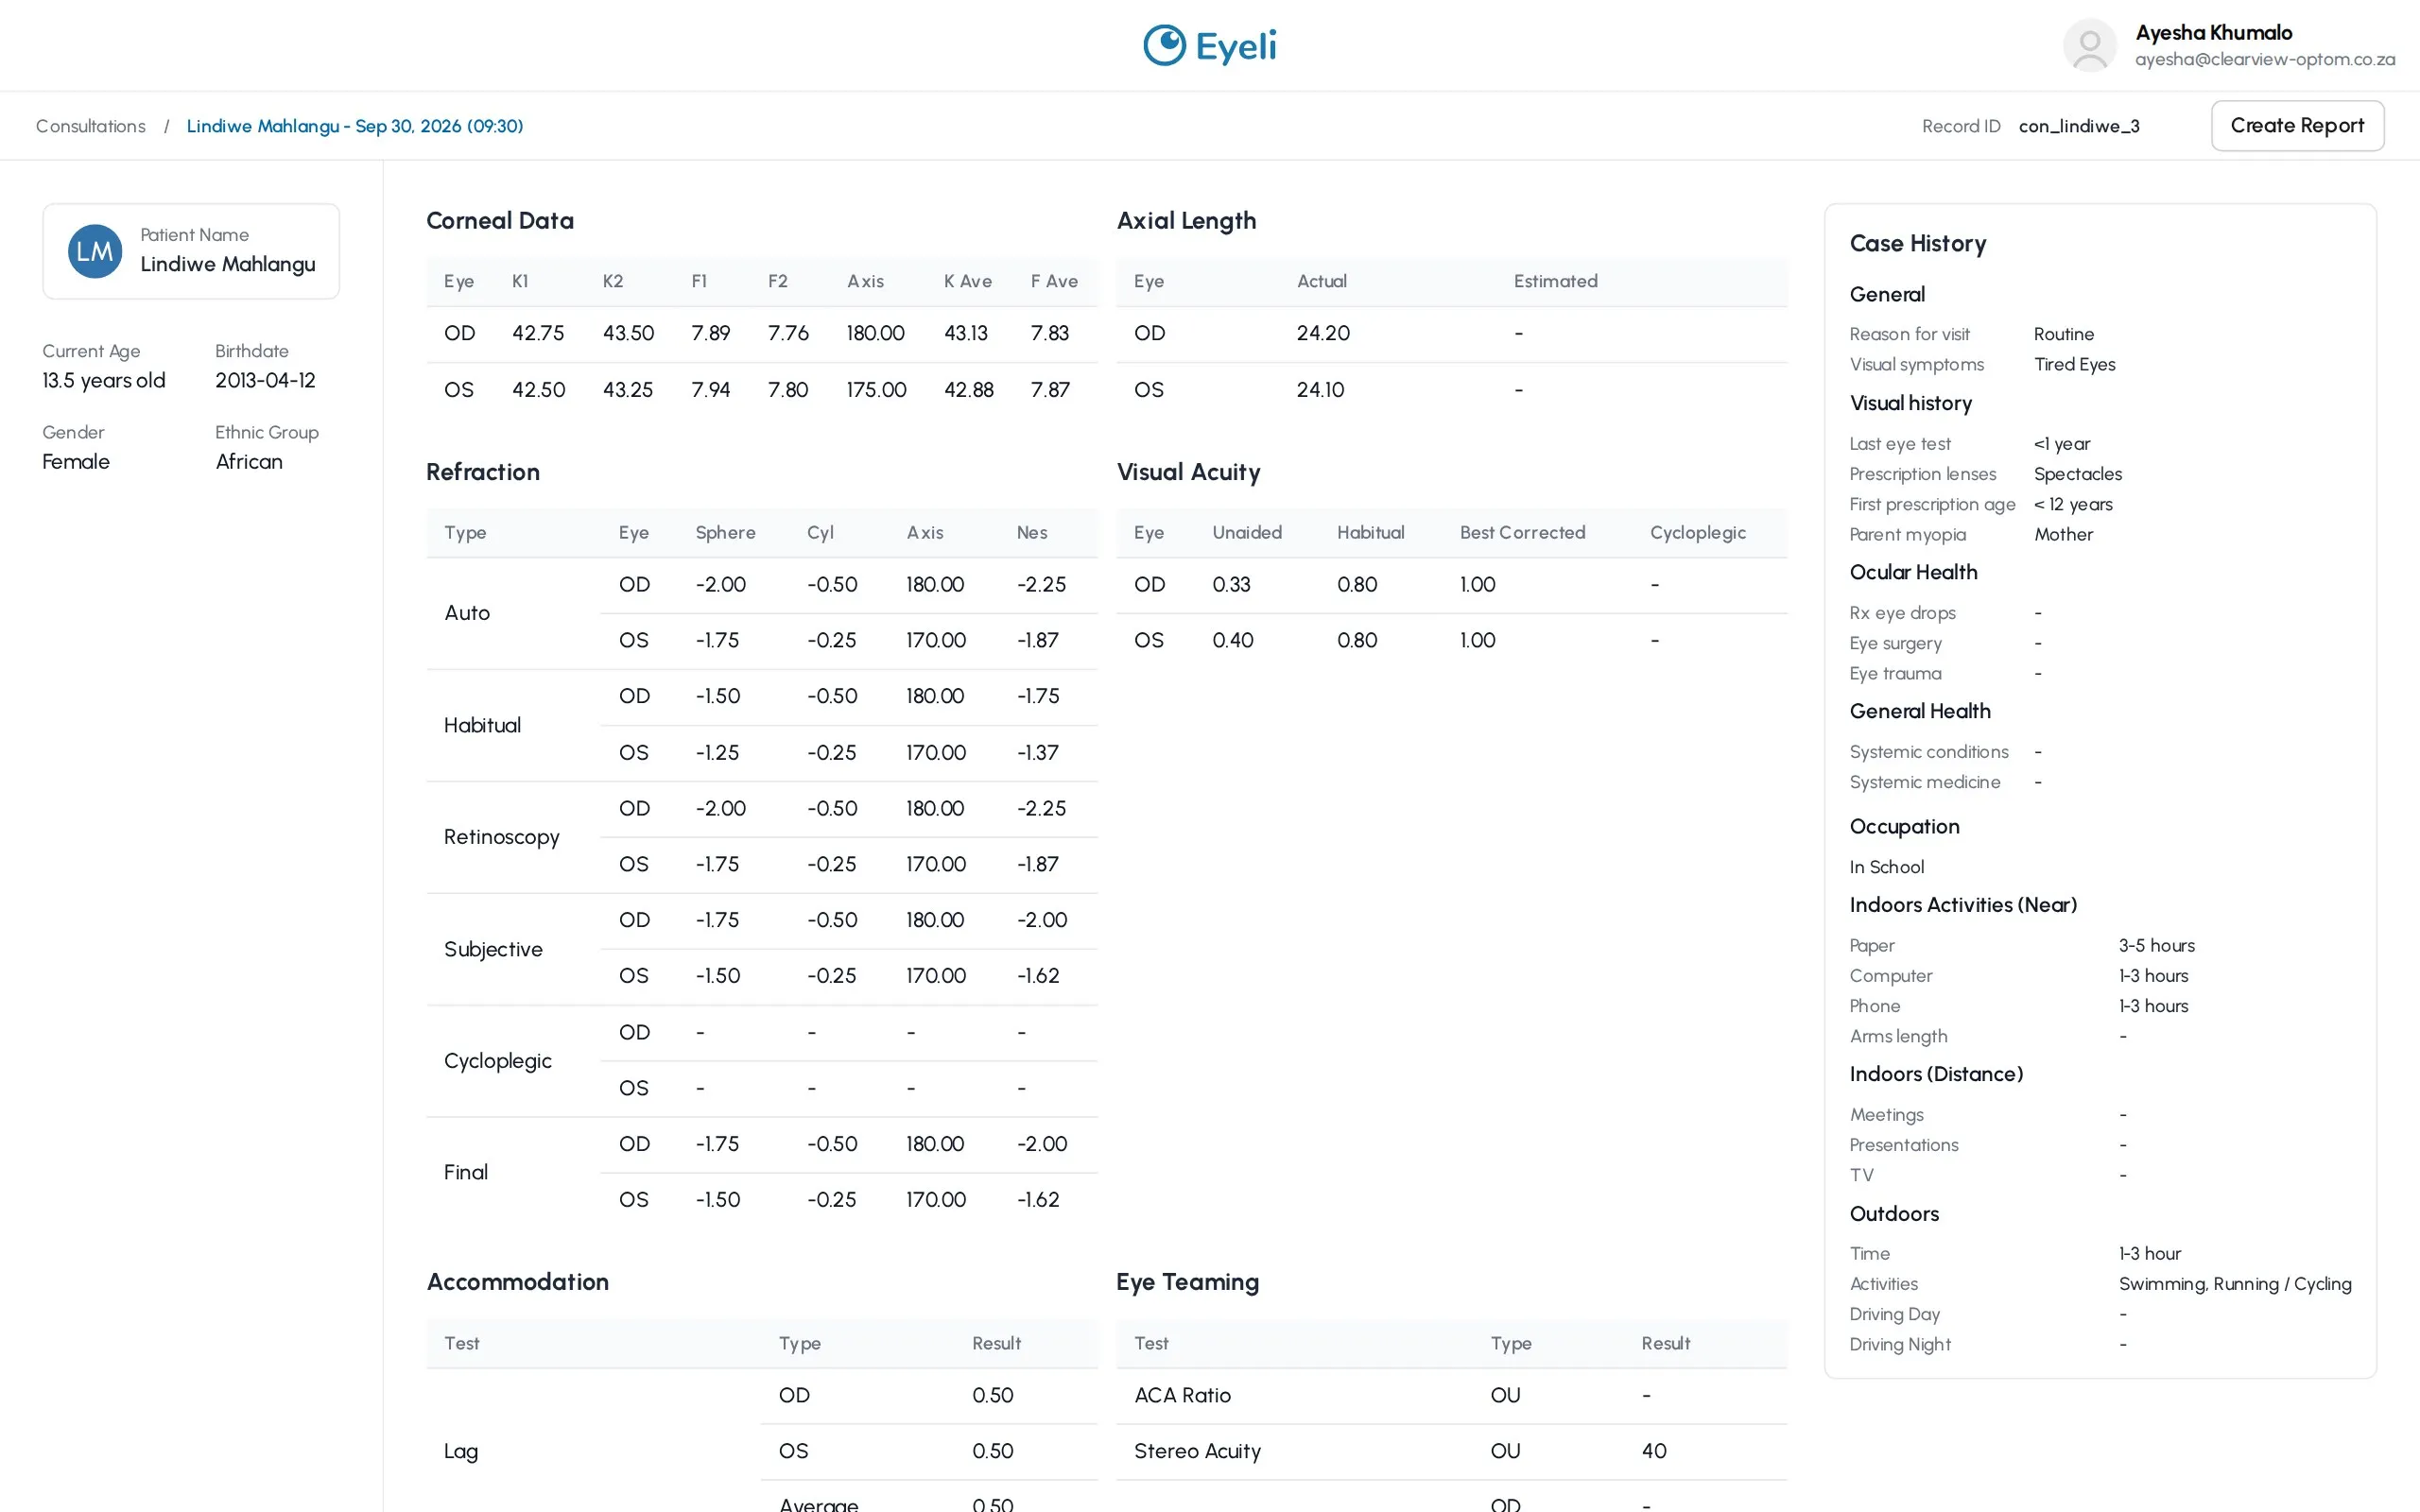Click the LM patient initials badge
The height and width of the screenshot is (1512, 2420).
pos(95,251)
